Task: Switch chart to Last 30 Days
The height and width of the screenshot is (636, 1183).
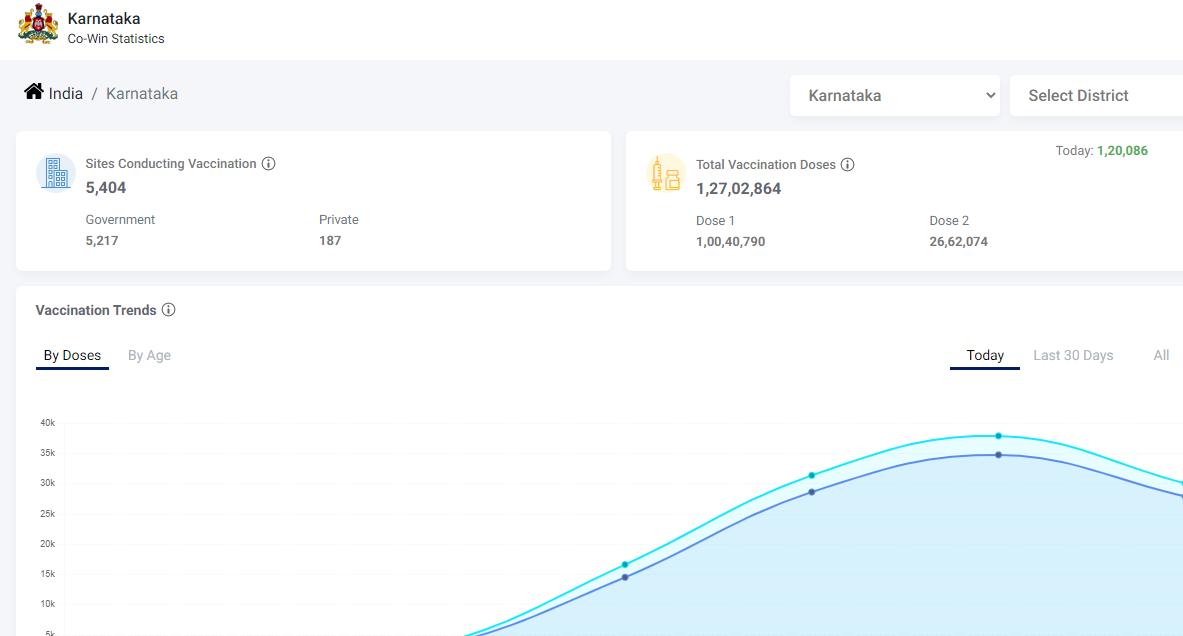Action: (x=1072, y=355)
